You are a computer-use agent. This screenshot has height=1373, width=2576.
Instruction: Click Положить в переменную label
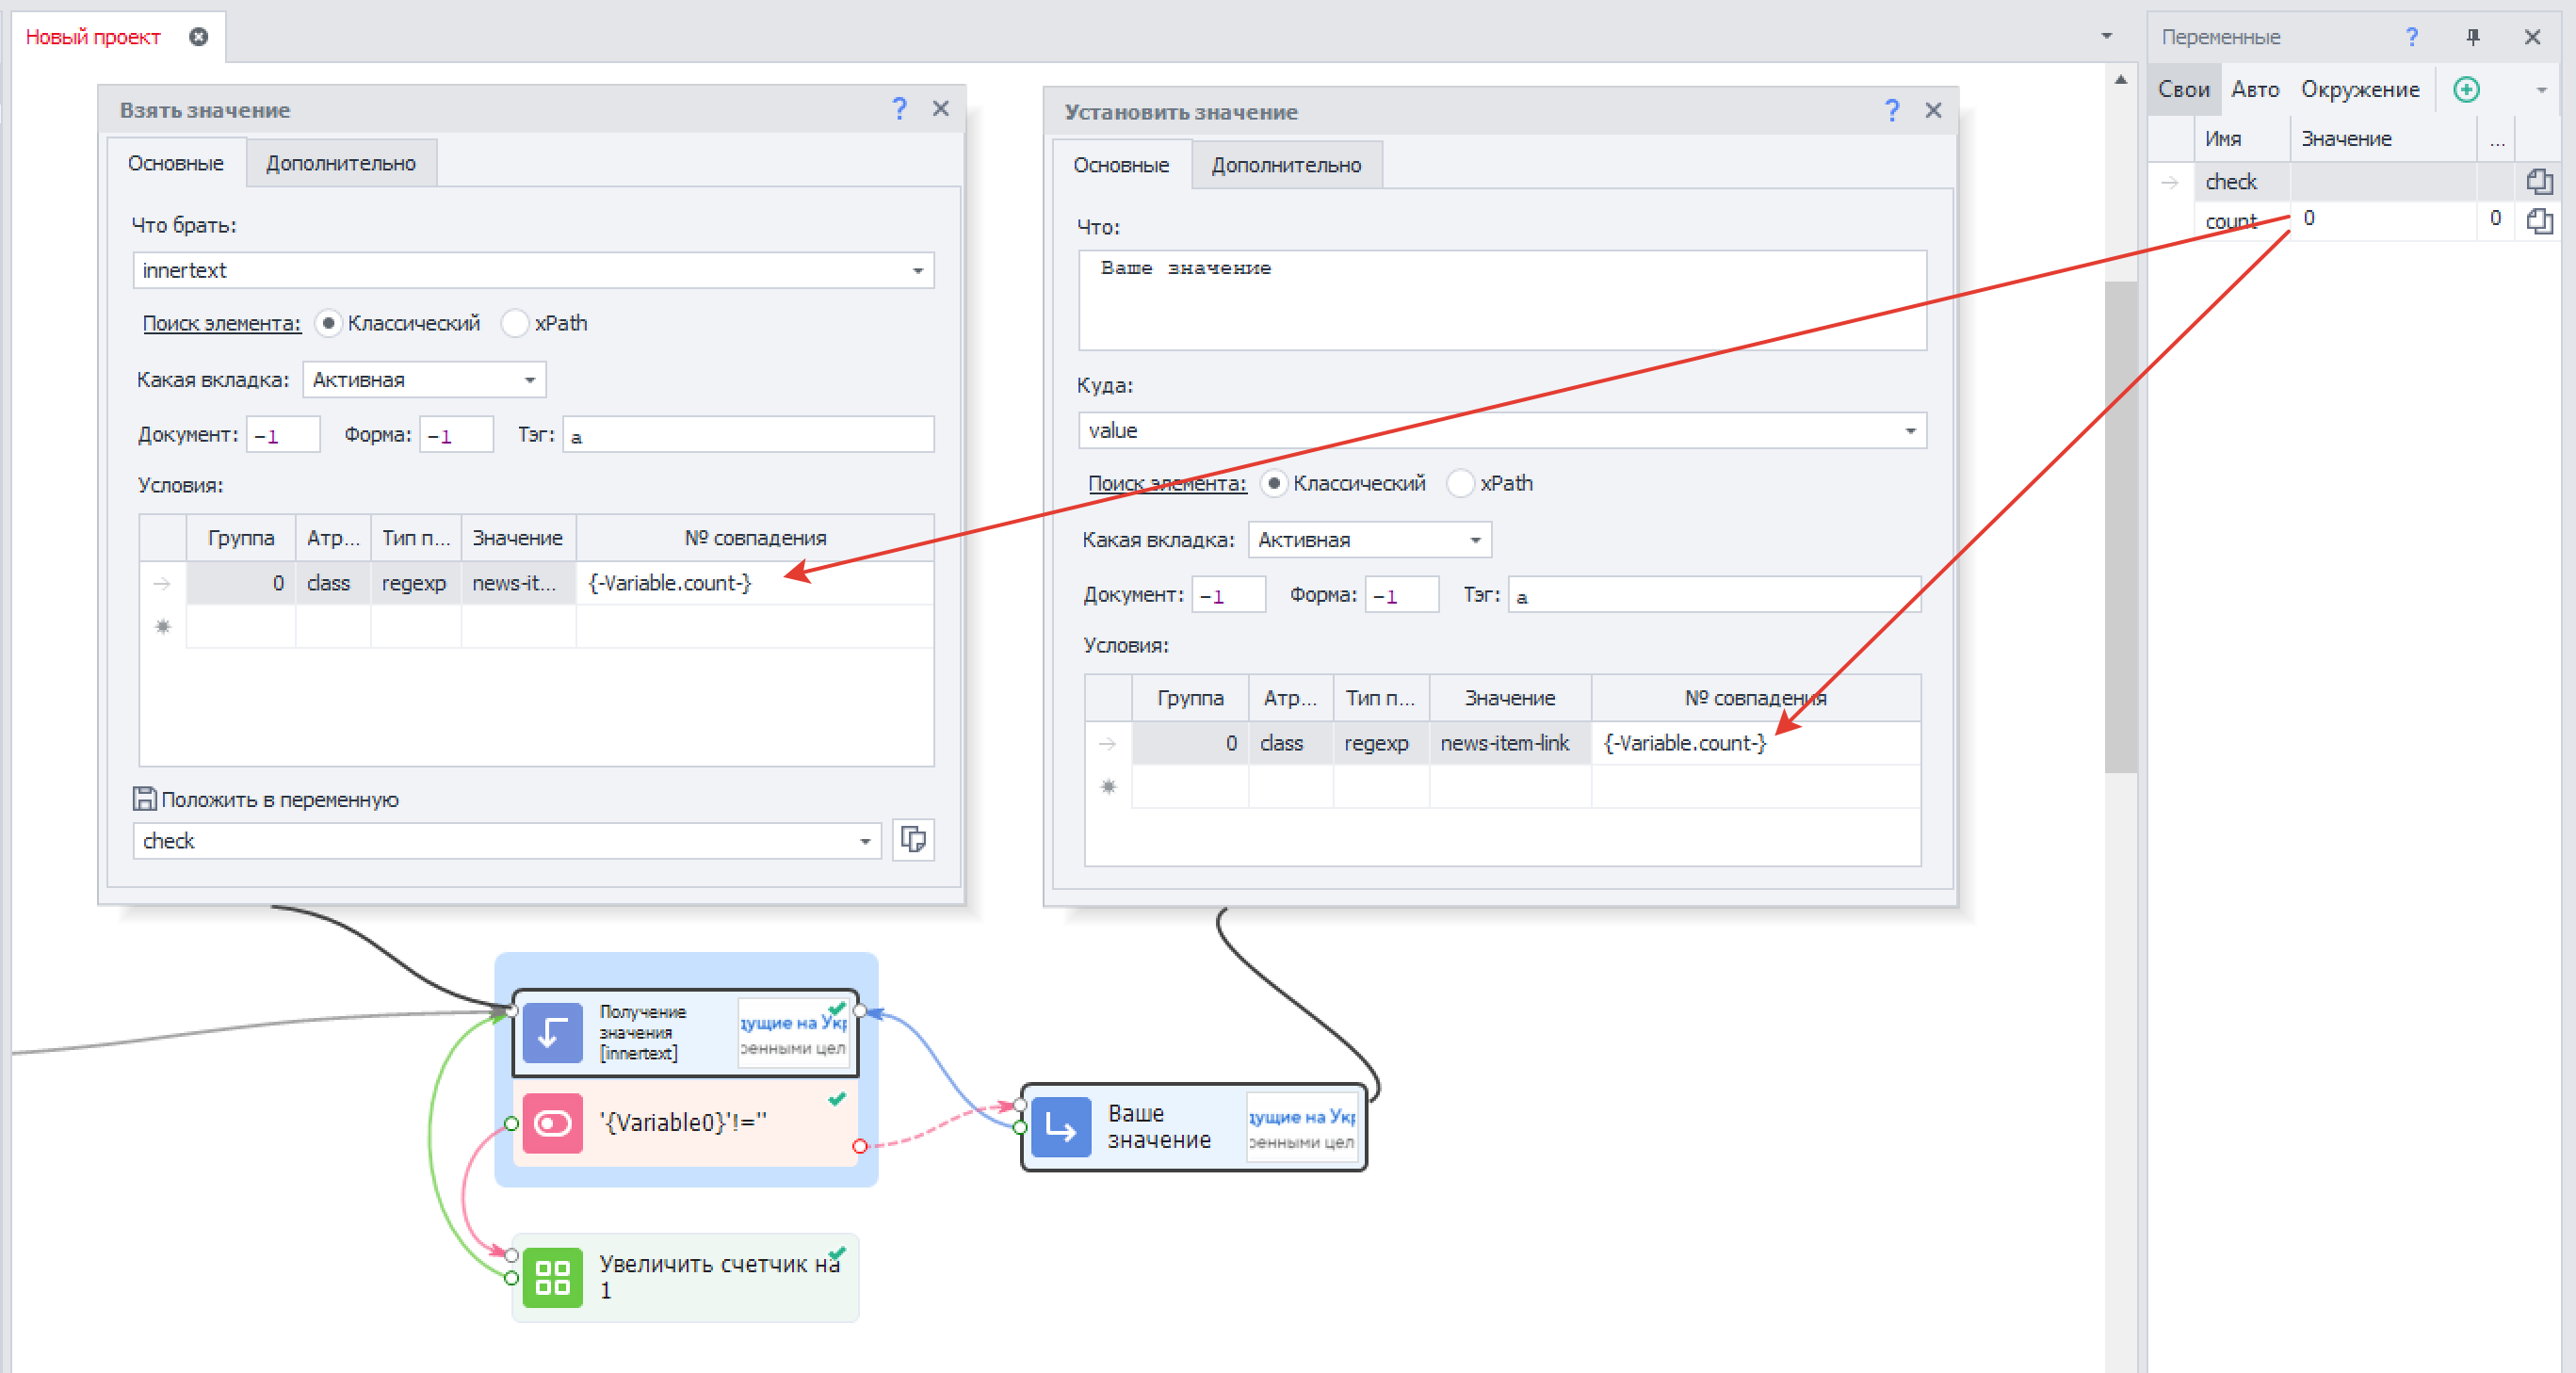pos(279,799)
